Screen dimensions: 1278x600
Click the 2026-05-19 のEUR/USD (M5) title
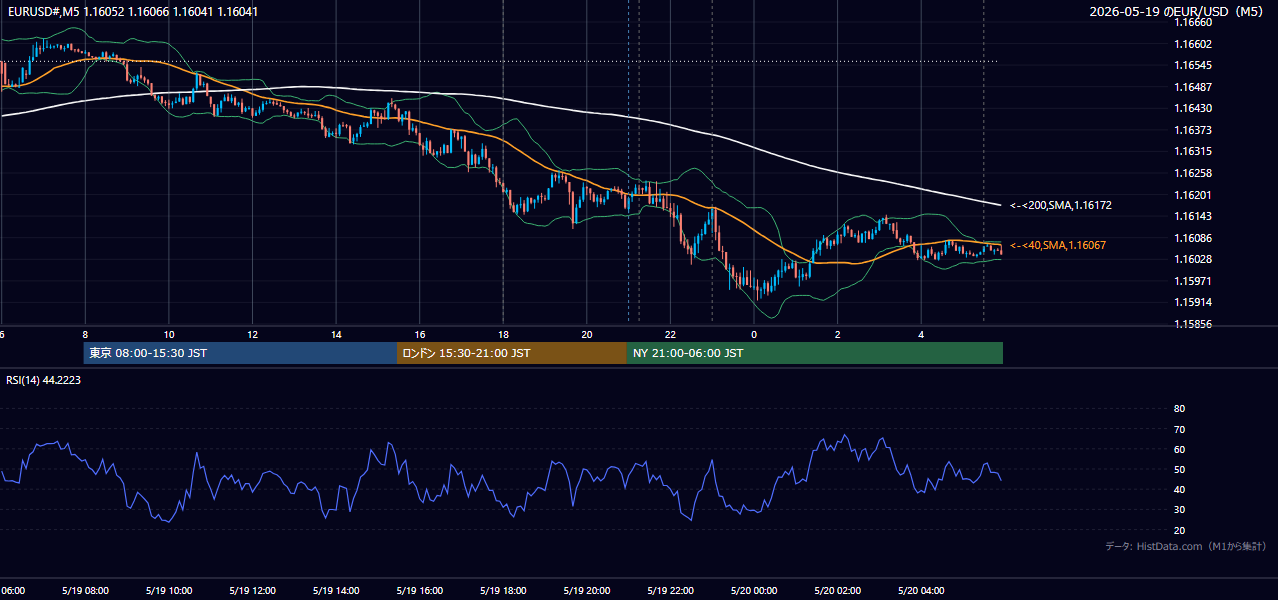(1179, 11)
